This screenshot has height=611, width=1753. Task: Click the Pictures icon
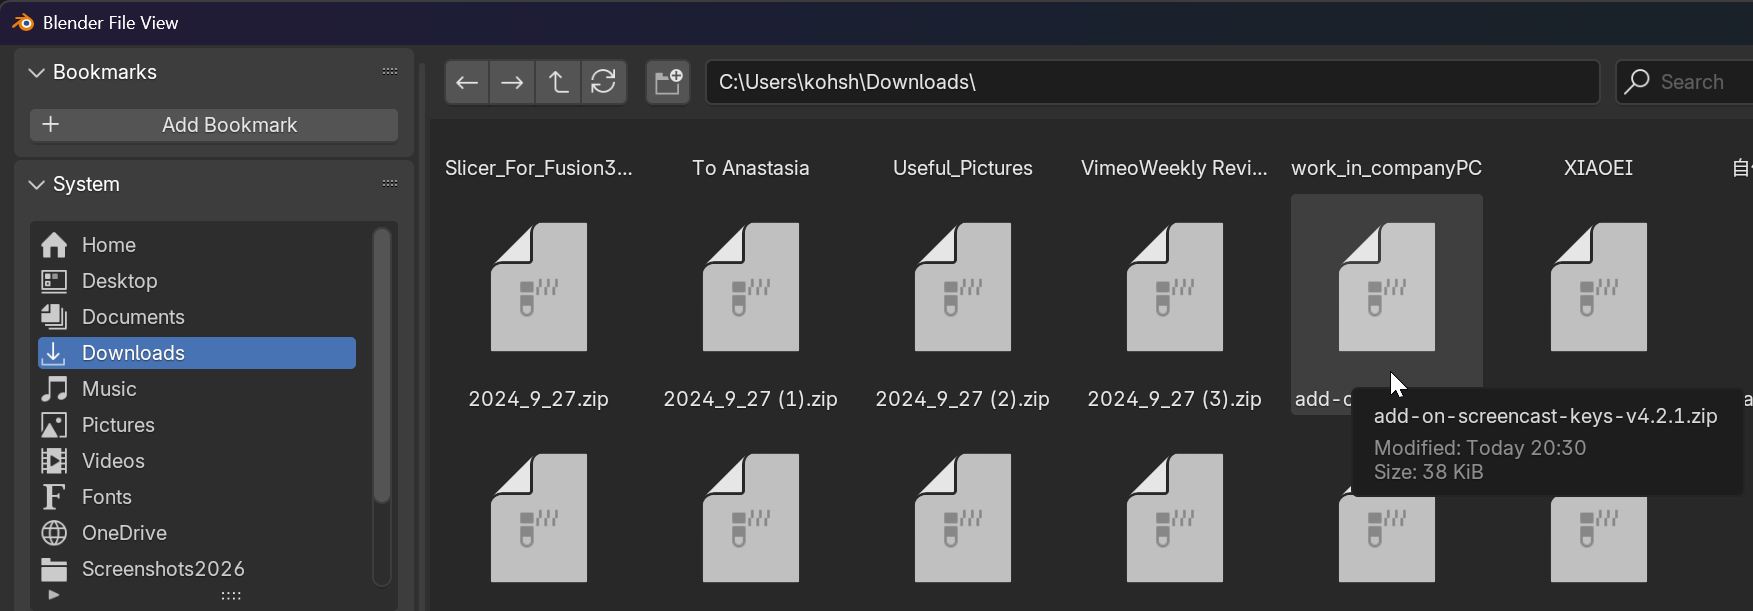click(54, 425)
